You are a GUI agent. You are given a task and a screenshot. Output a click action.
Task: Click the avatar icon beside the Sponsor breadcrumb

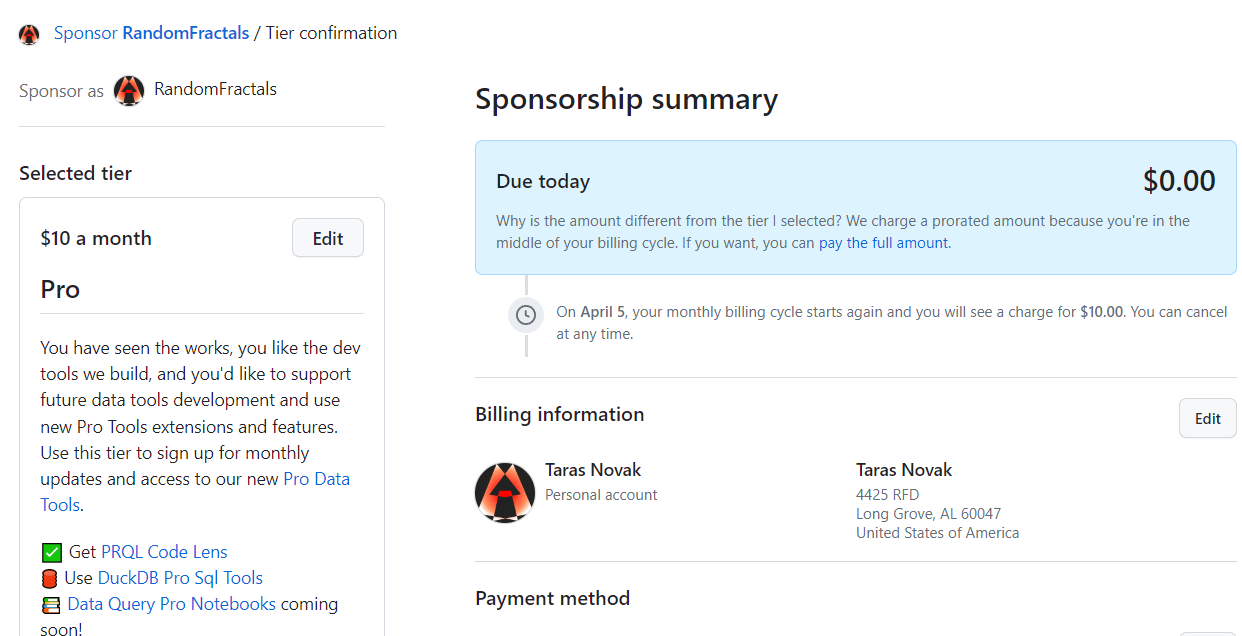click(29, 34)
